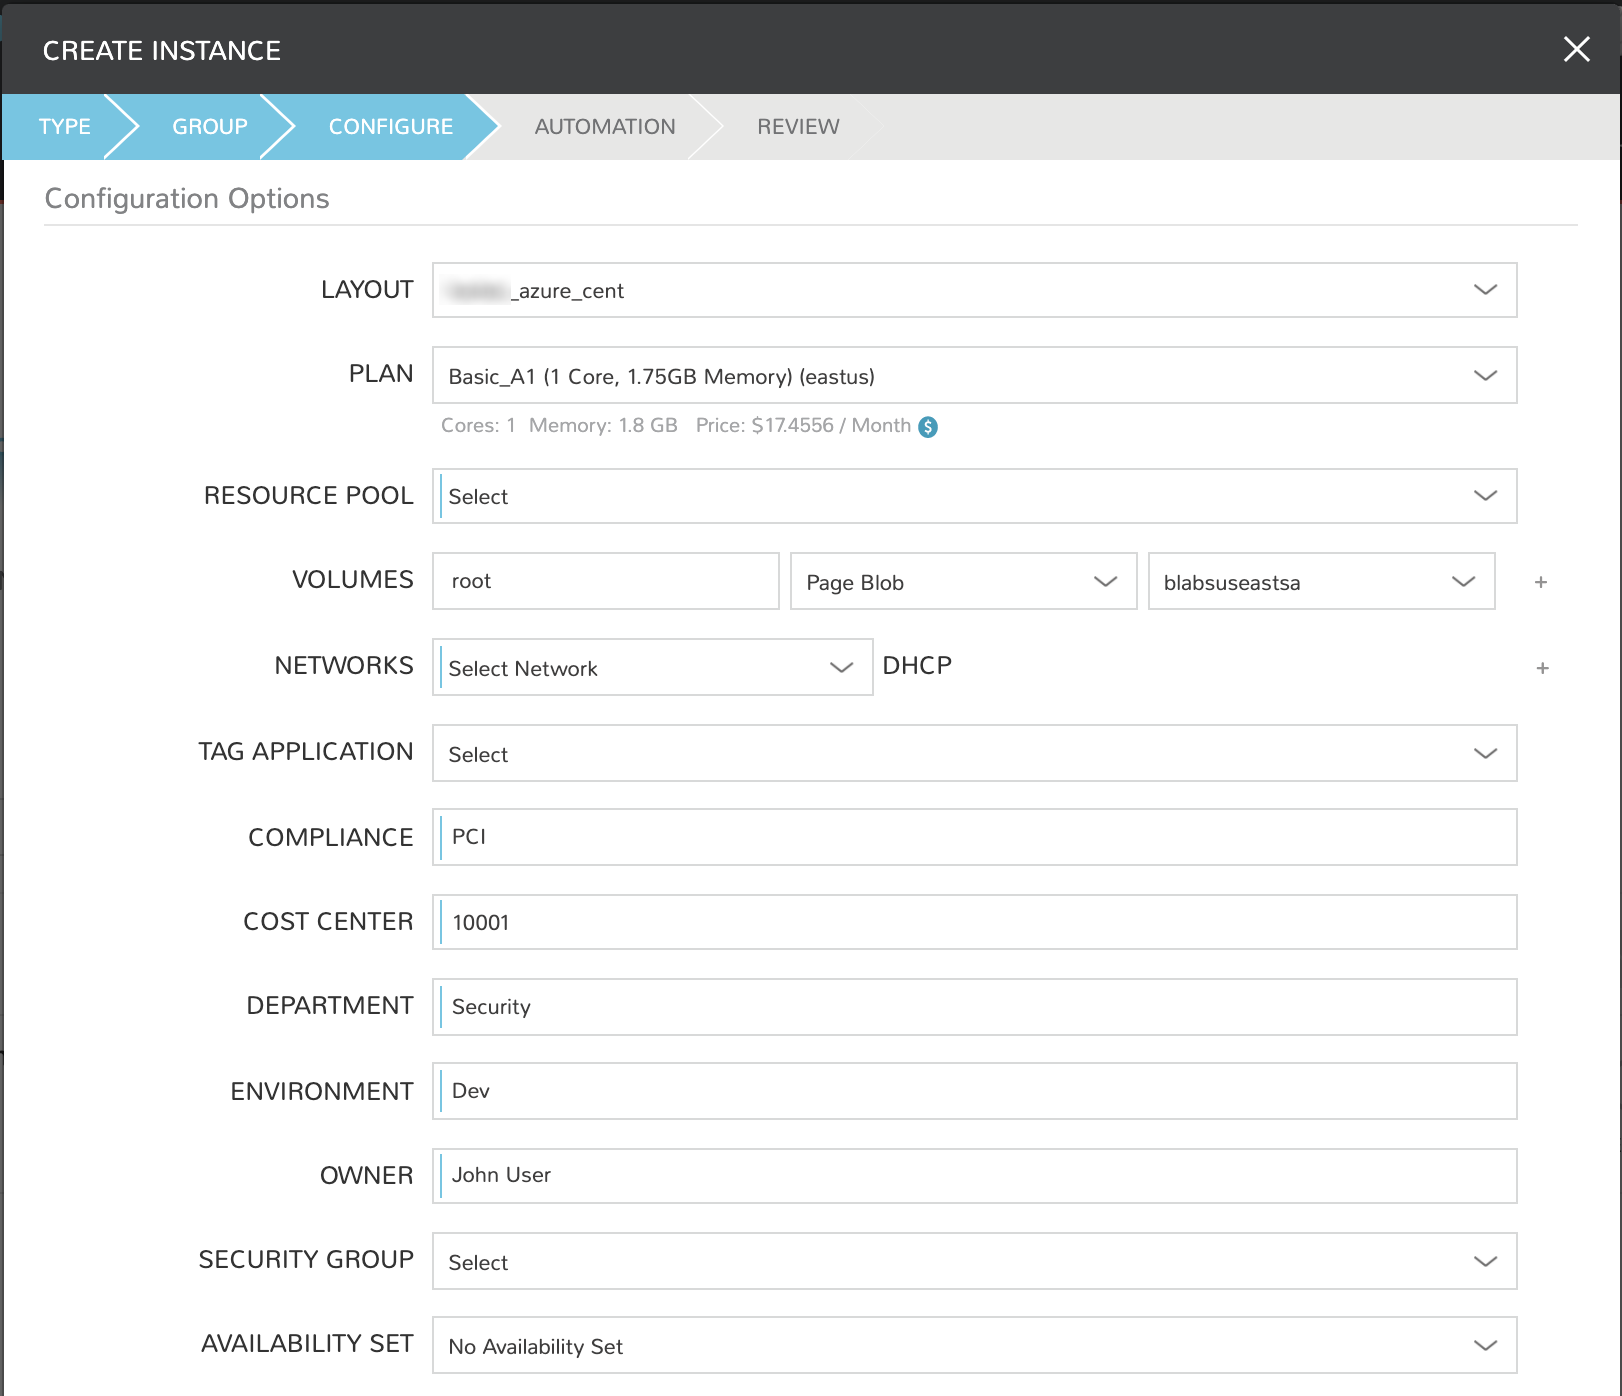Click the plus icon to add another volume
This screenshot has height=1396, width=1622.
(x=1542, y=581)
